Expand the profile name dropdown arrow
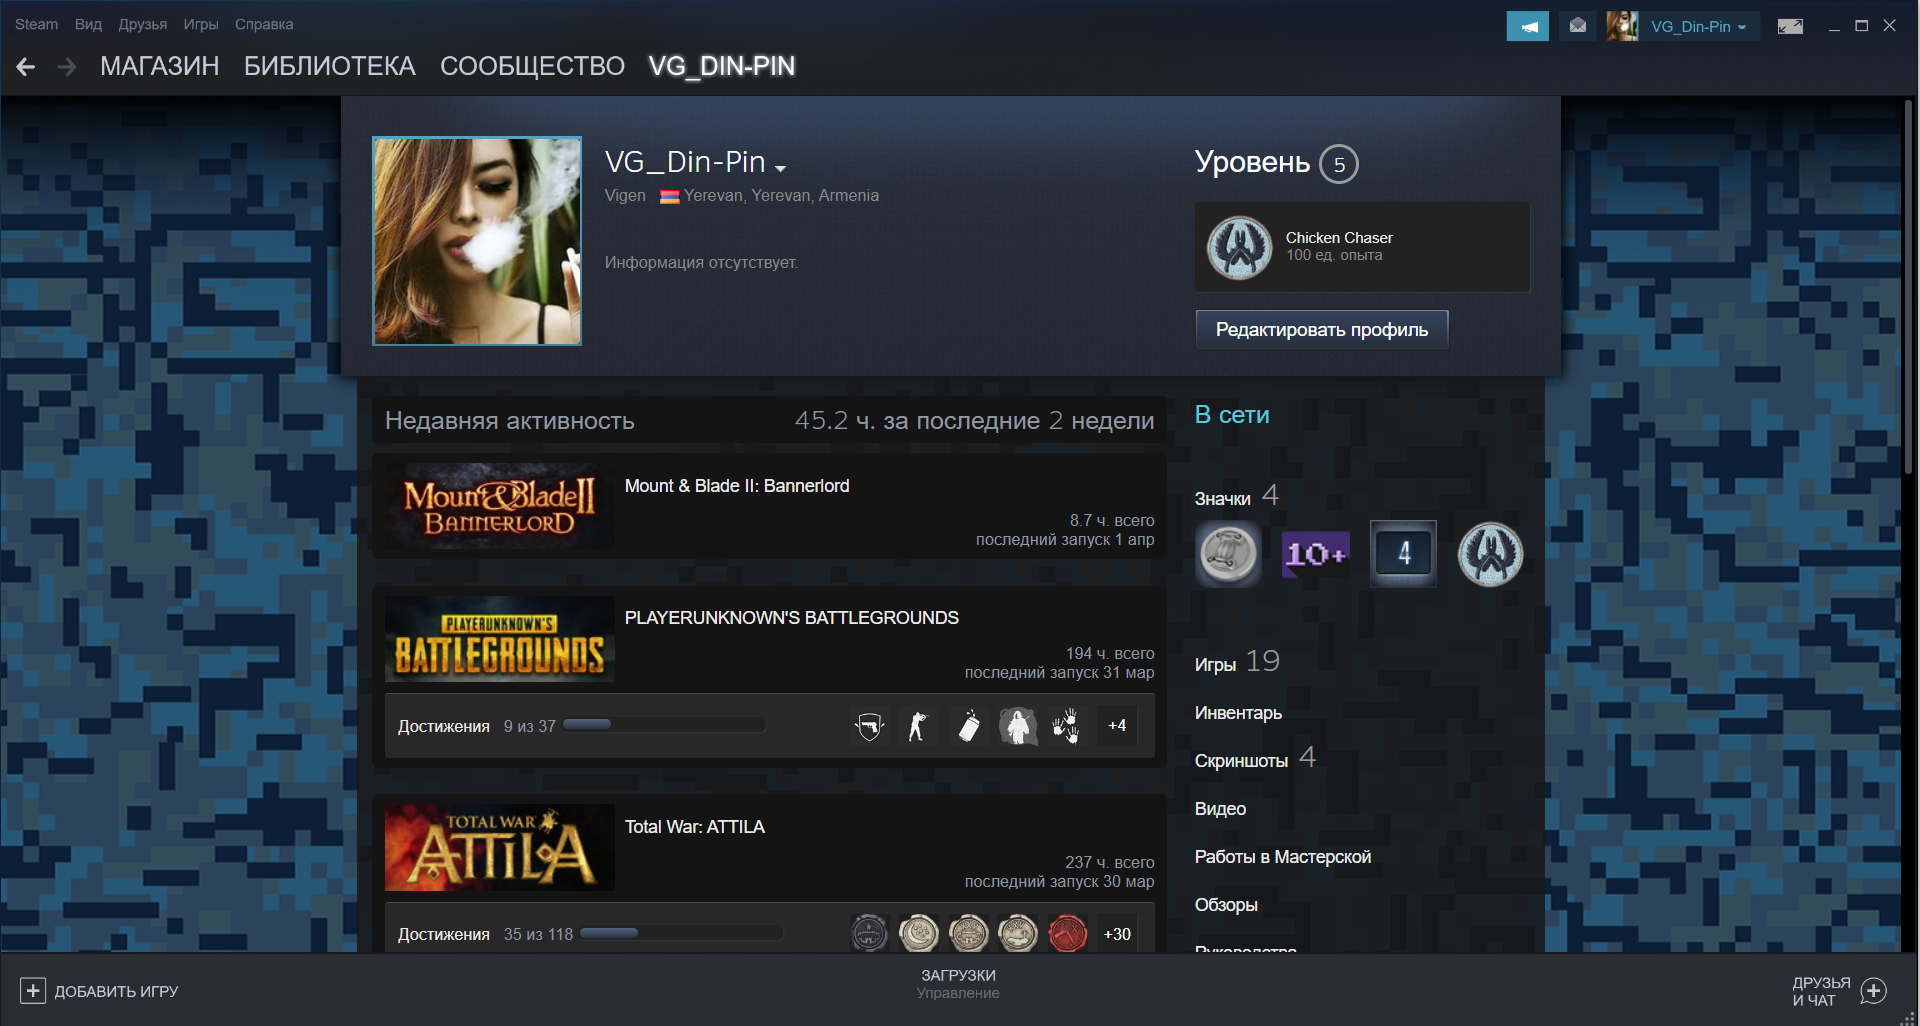Screen dimensions: 1920x1026 (781, 168)
